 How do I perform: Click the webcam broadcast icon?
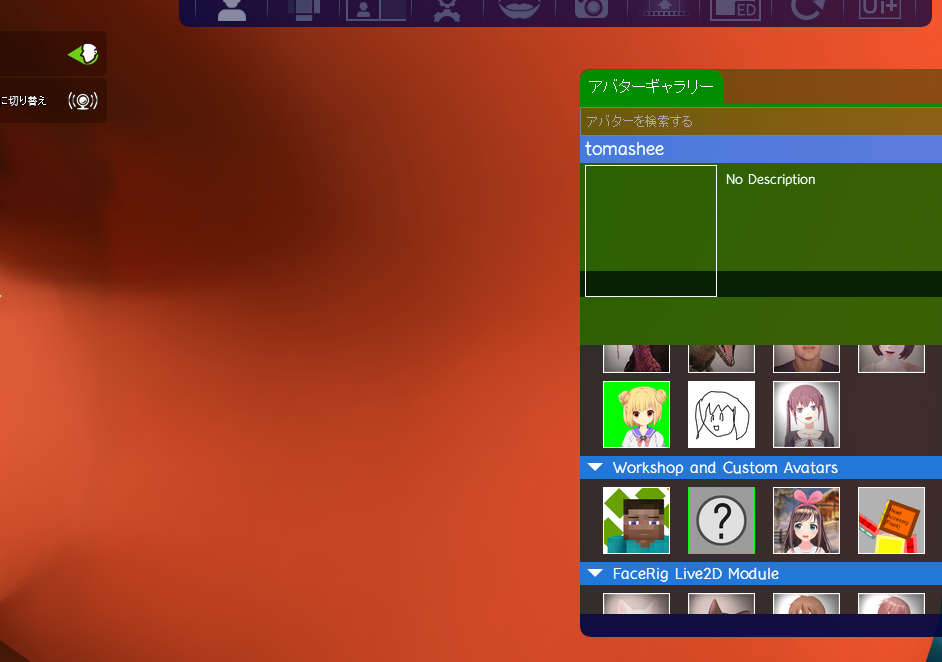83,100
